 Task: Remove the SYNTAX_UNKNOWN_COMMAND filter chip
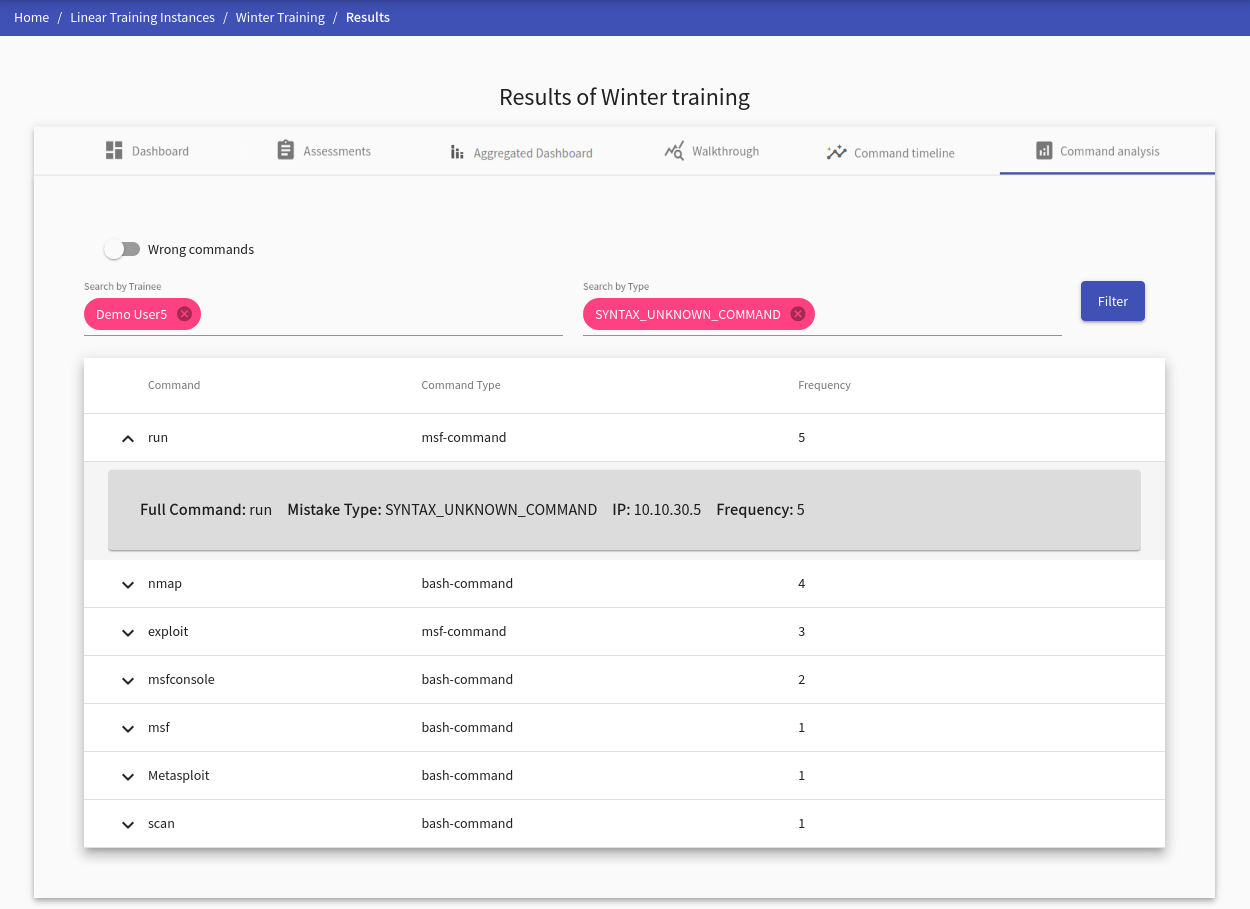click(x=797, y=314)
